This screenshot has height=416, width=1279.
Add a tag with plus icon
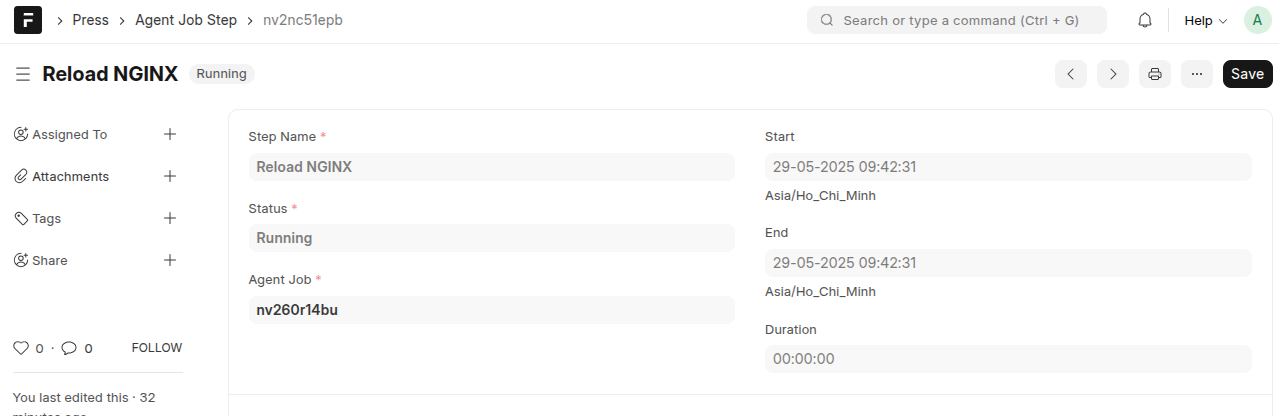coord(170,218)
